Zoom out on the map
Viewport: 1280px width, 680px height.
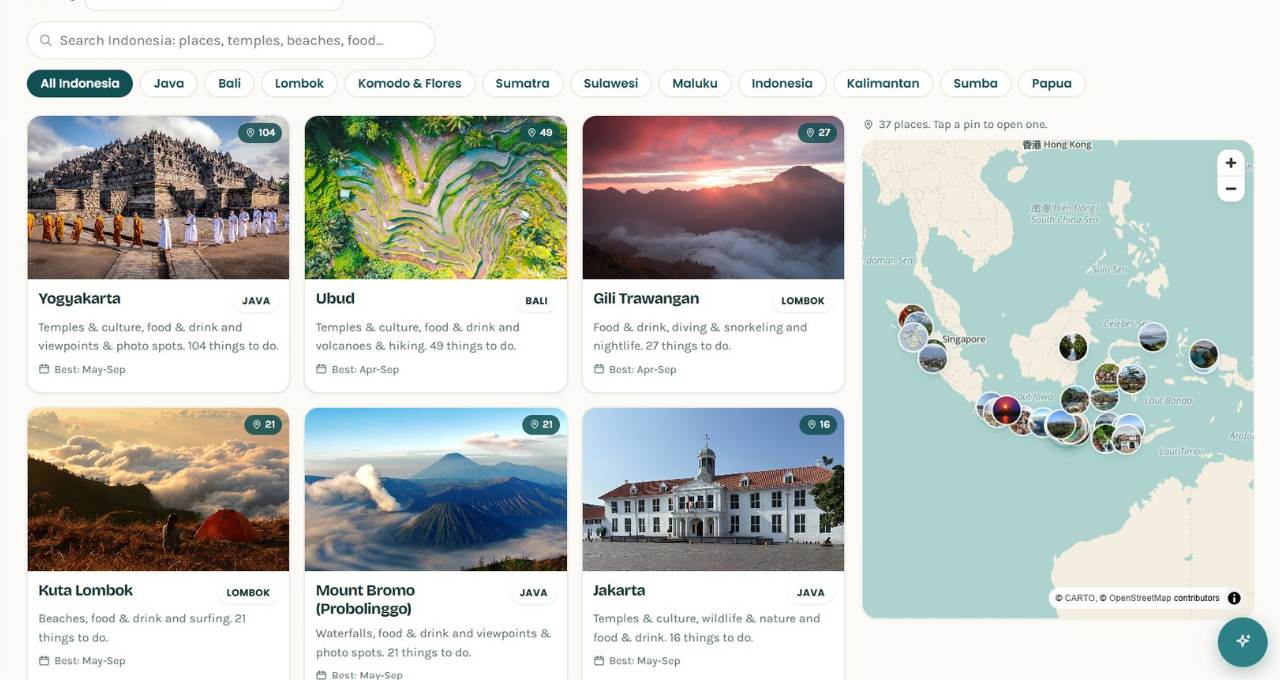pos(1230,189)
